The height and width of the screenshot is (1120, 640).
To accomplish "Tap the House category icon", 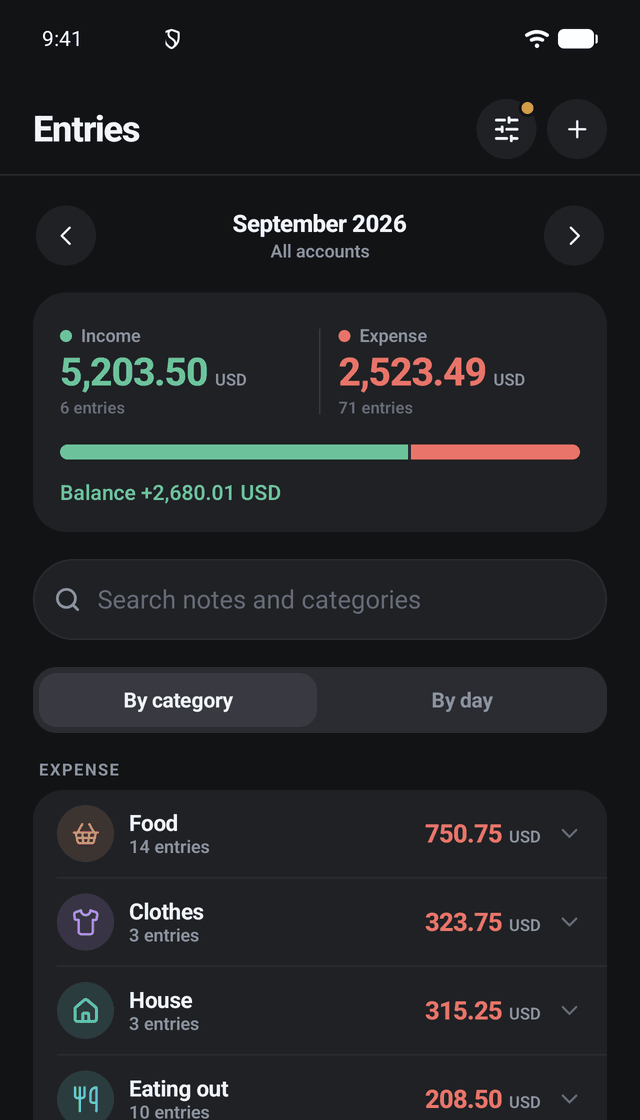I will click(86, 1011).
